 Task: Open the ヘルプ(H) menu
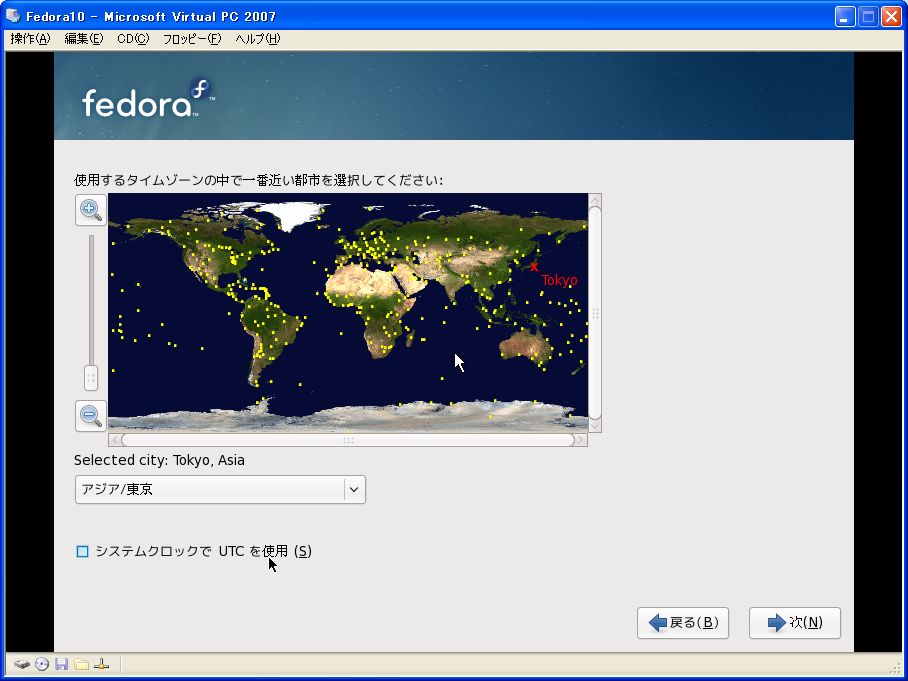tap(258, 39)
